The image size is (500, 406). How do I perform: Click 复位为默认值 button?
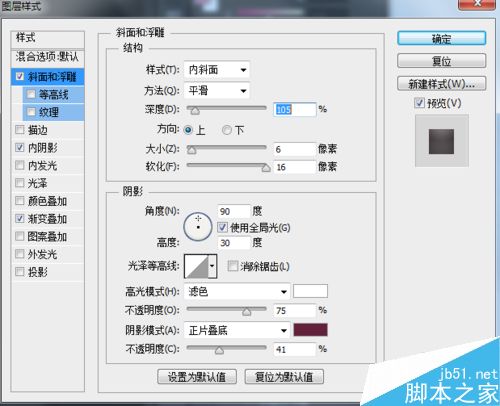point(284,377)
